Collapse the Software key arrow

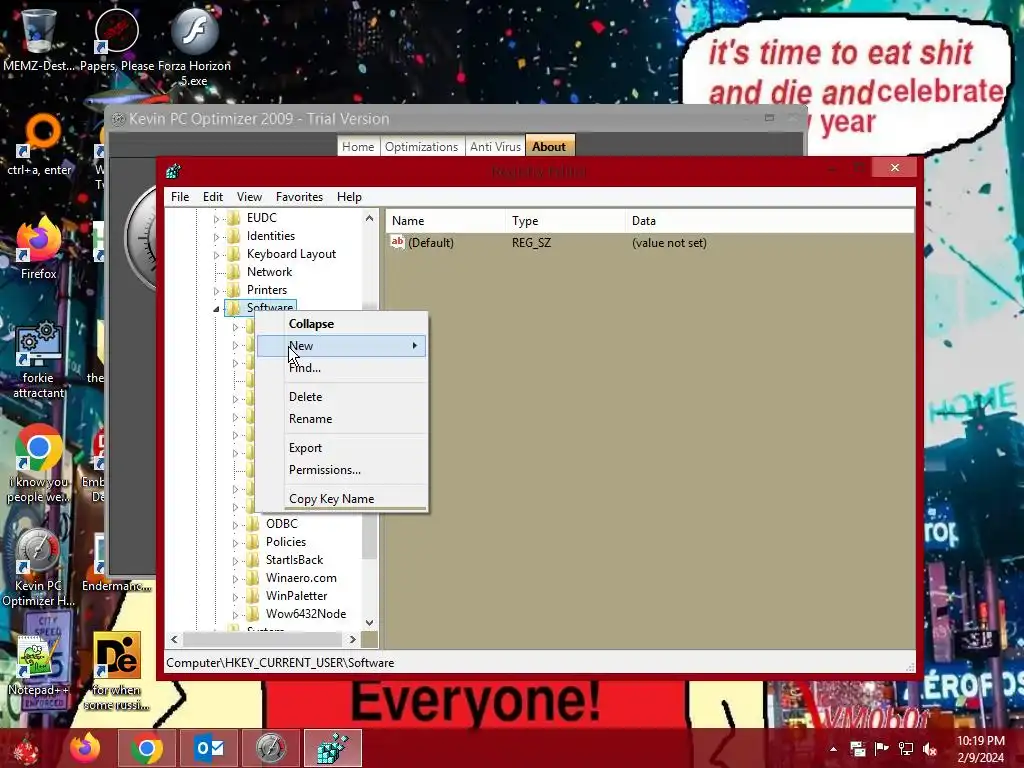[216, 309]
